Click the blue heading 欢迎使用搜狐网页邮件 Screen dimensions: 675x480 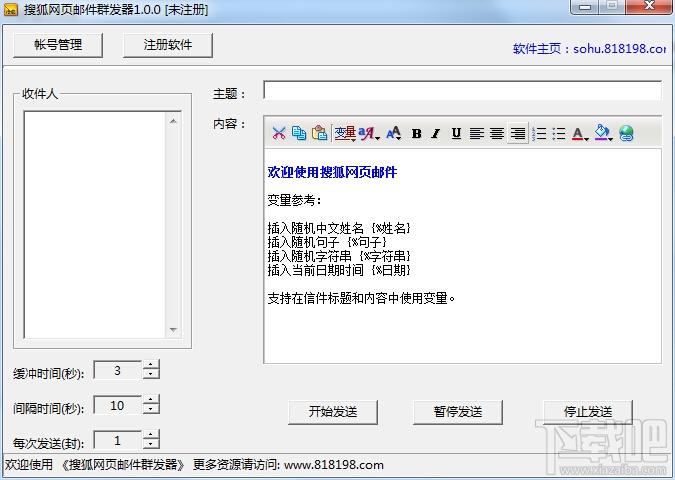click(332, 172)
